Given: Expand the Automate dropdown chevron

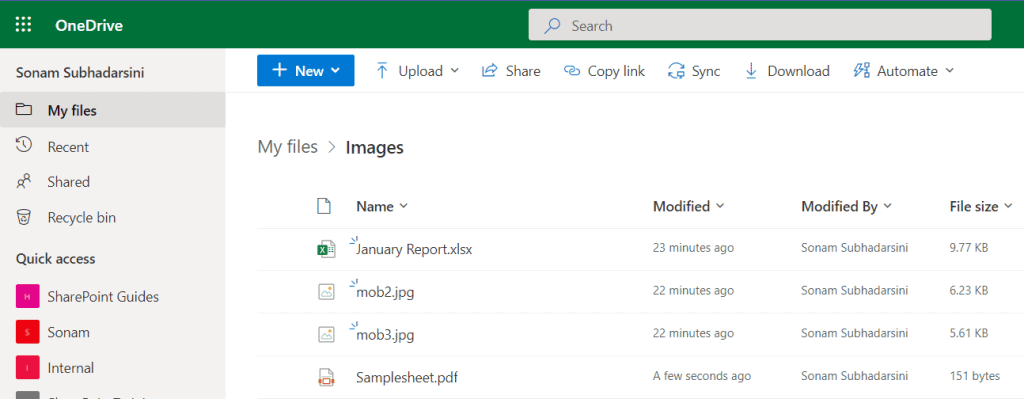Looking at the screenshot, I should click(x=949, y=71).
